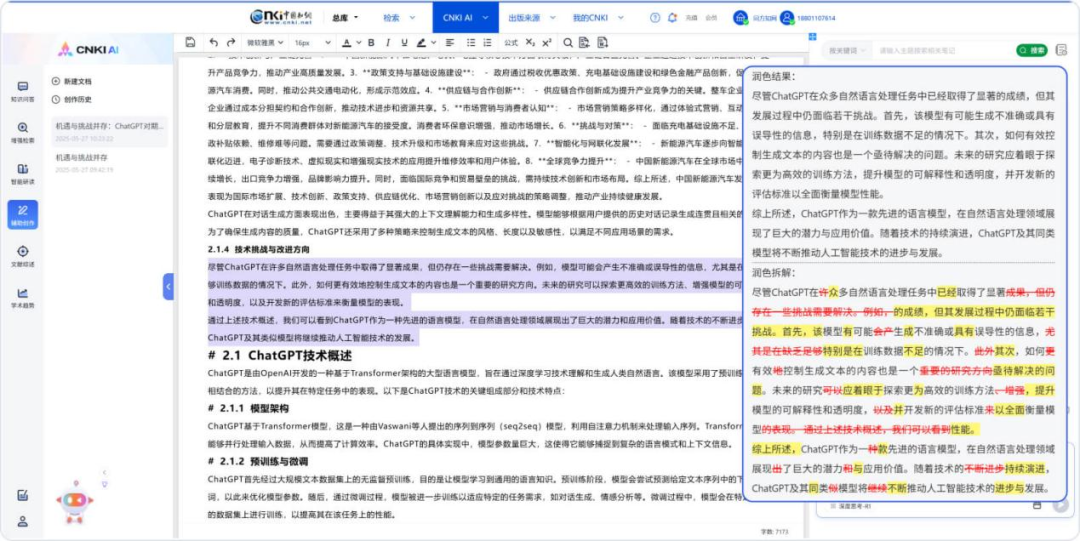The image size is (1080, 541).
Task: Open the 增强检索 sidebar module
Action: coord(22,132)
